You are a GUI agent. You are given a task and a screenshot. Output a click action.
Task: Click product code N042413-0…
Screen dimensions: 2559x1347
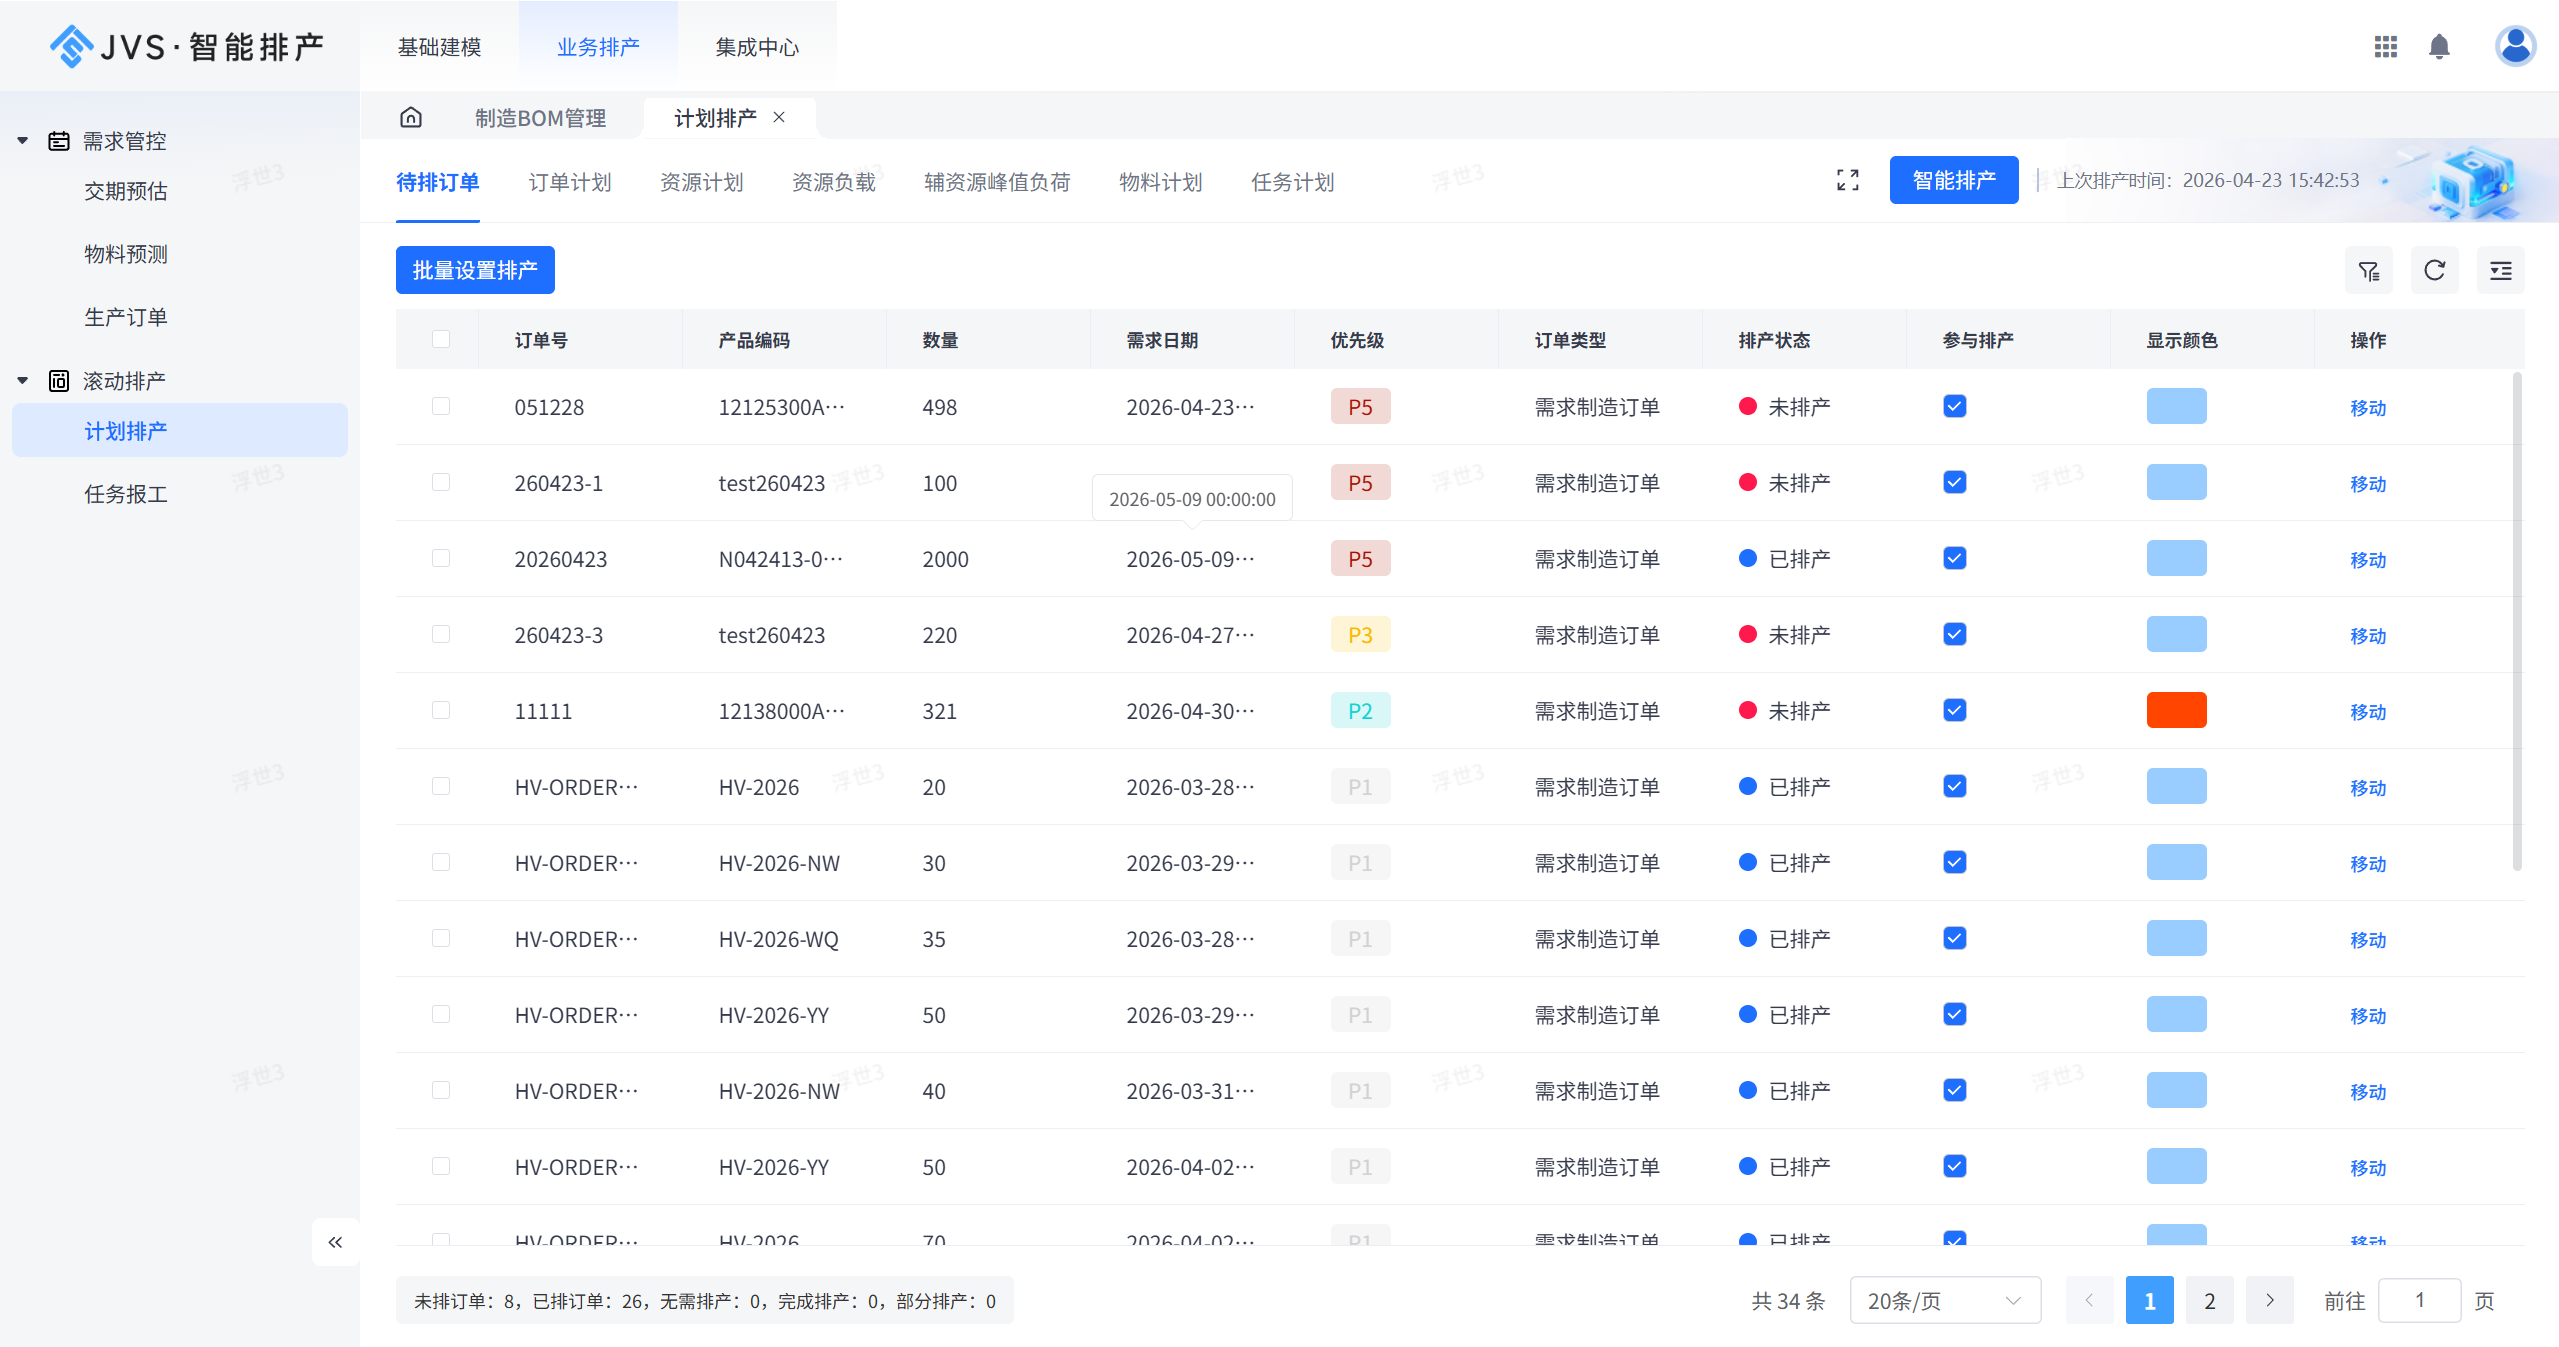[781, 559]
